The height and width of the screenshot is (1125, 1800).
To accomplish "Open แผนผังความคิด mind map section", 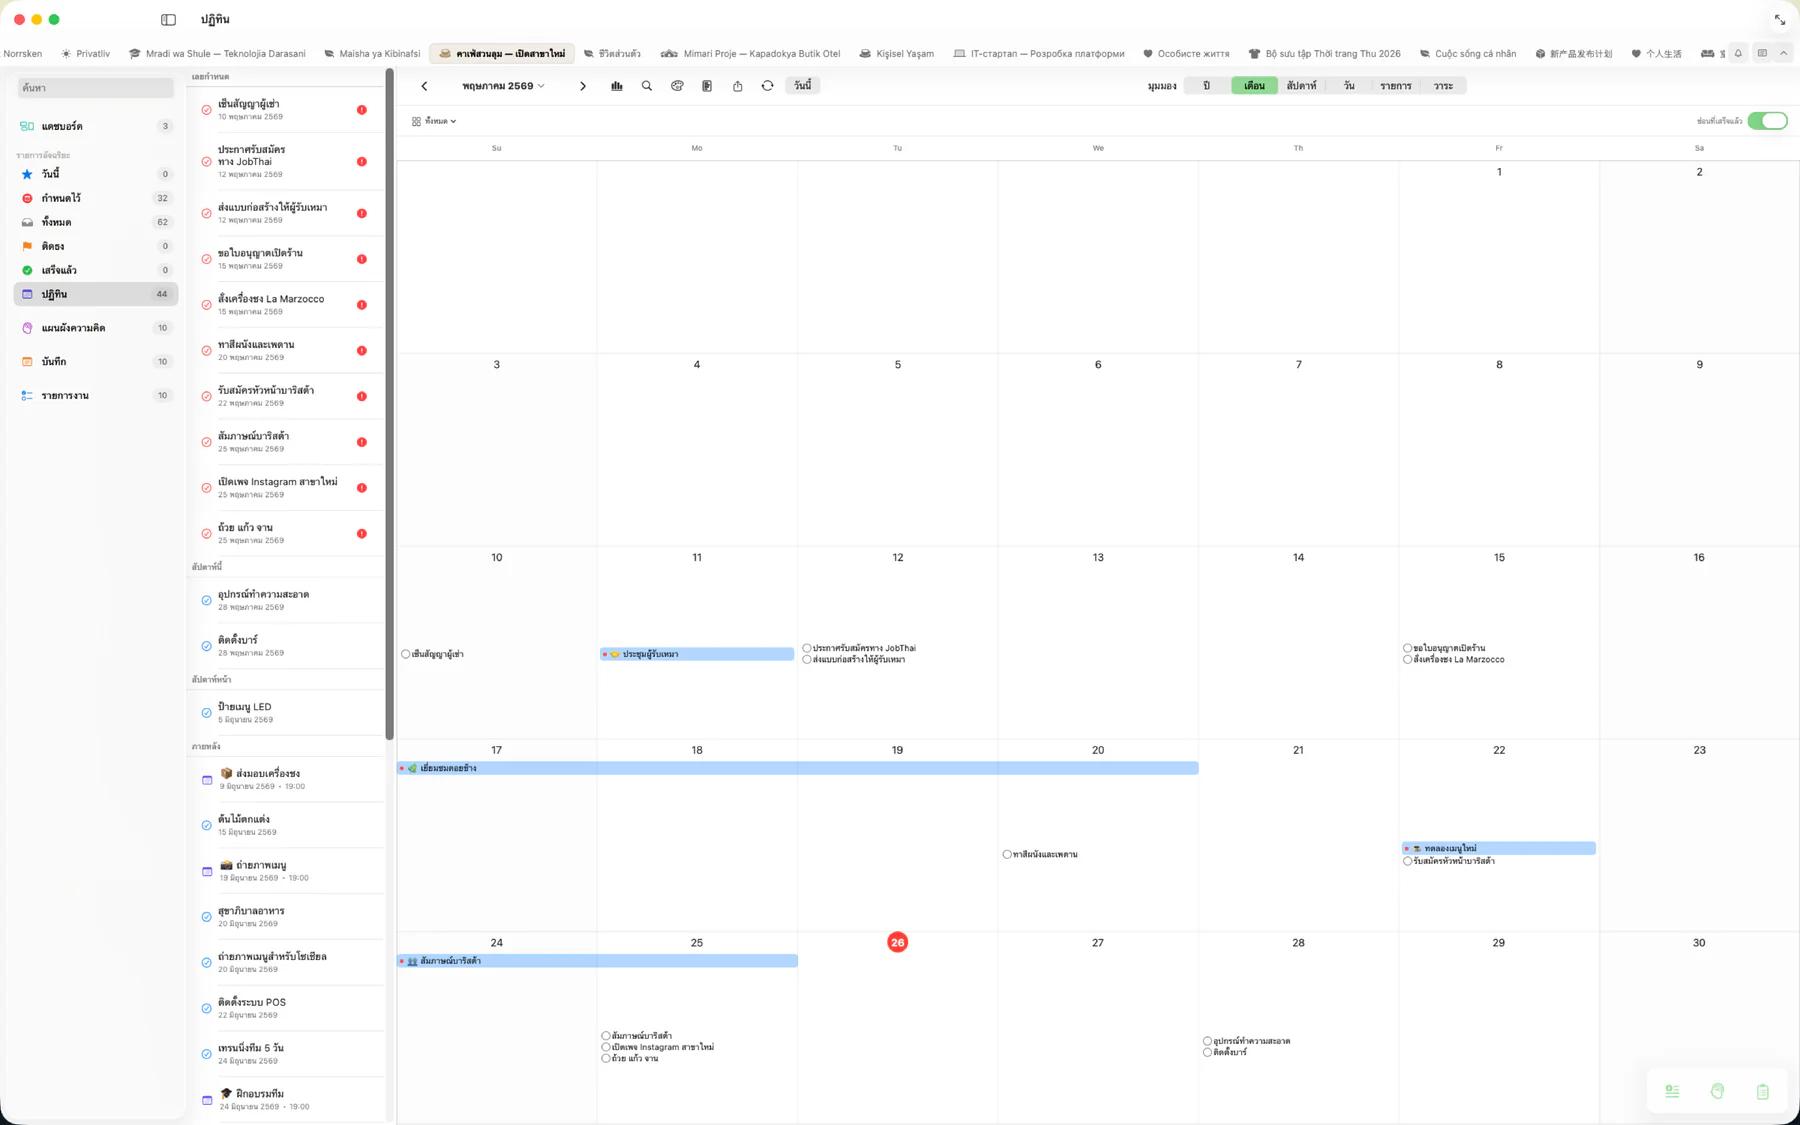I will tap(96, 328).
